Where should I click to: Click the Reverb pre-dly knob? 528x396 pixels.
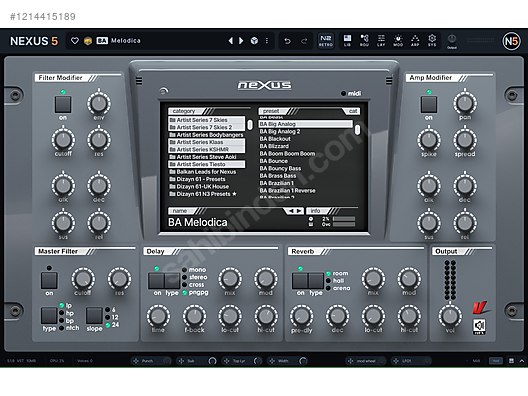(301, 317)
